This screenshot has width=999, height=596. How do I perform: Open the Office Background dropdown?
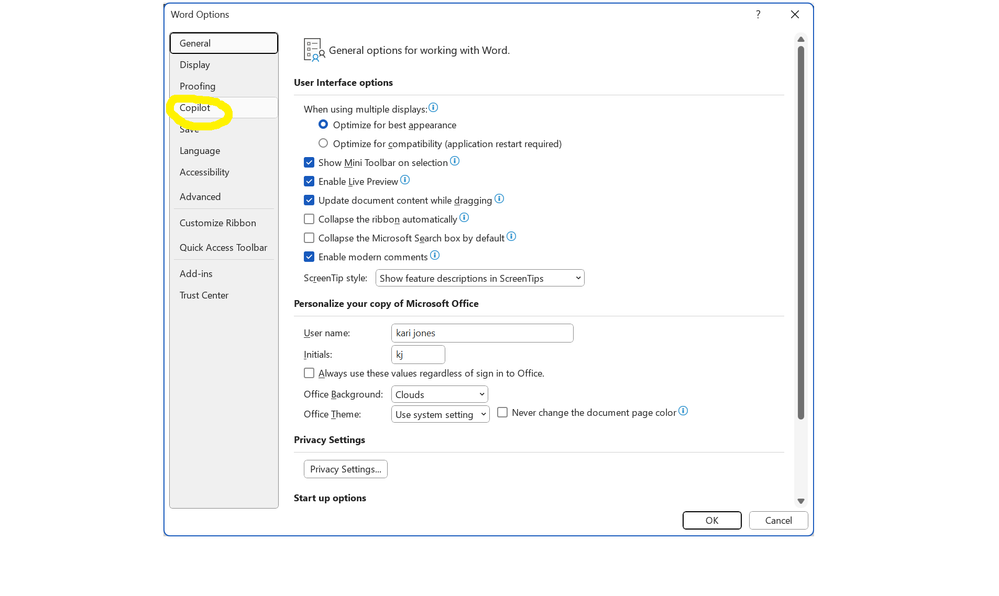(x=440, y=394)
